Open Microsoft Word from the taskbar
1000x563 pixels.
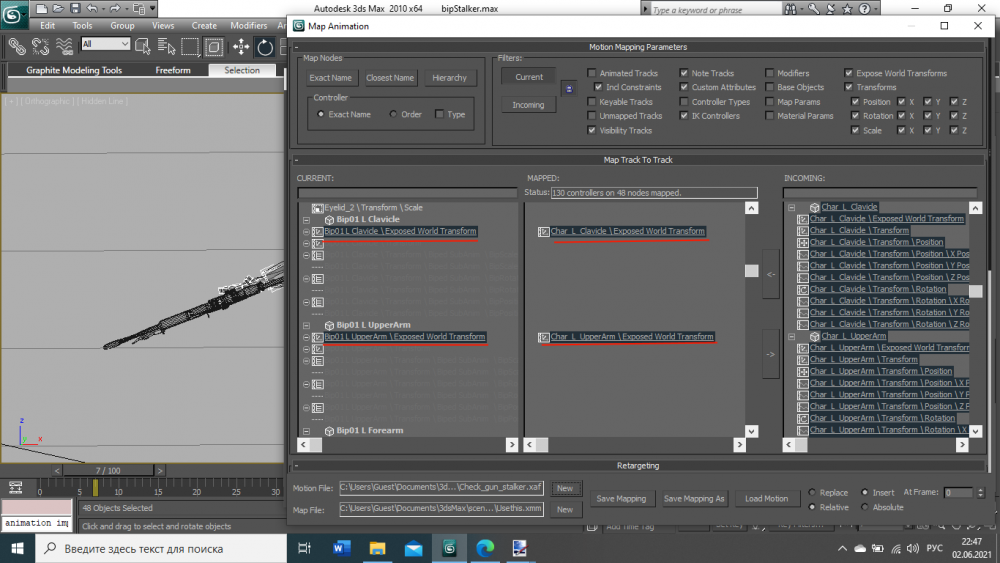tap(342, 547)
